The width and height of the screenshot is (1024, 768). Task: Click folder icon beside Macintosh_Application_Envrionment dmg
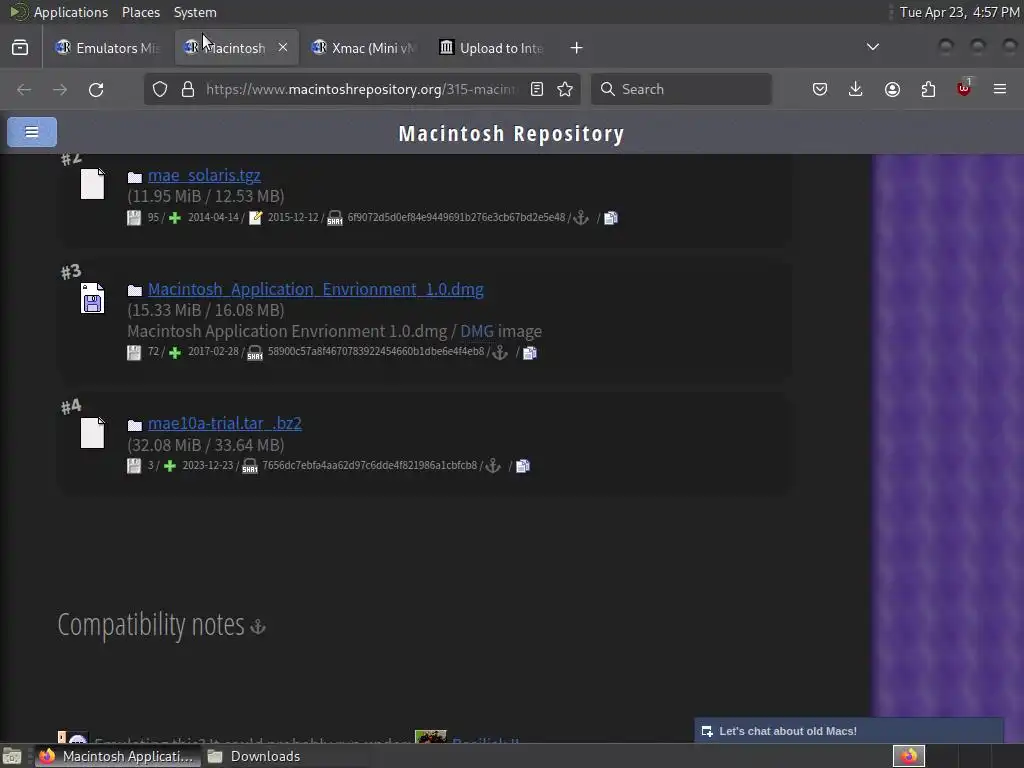(x=135, y=291)
